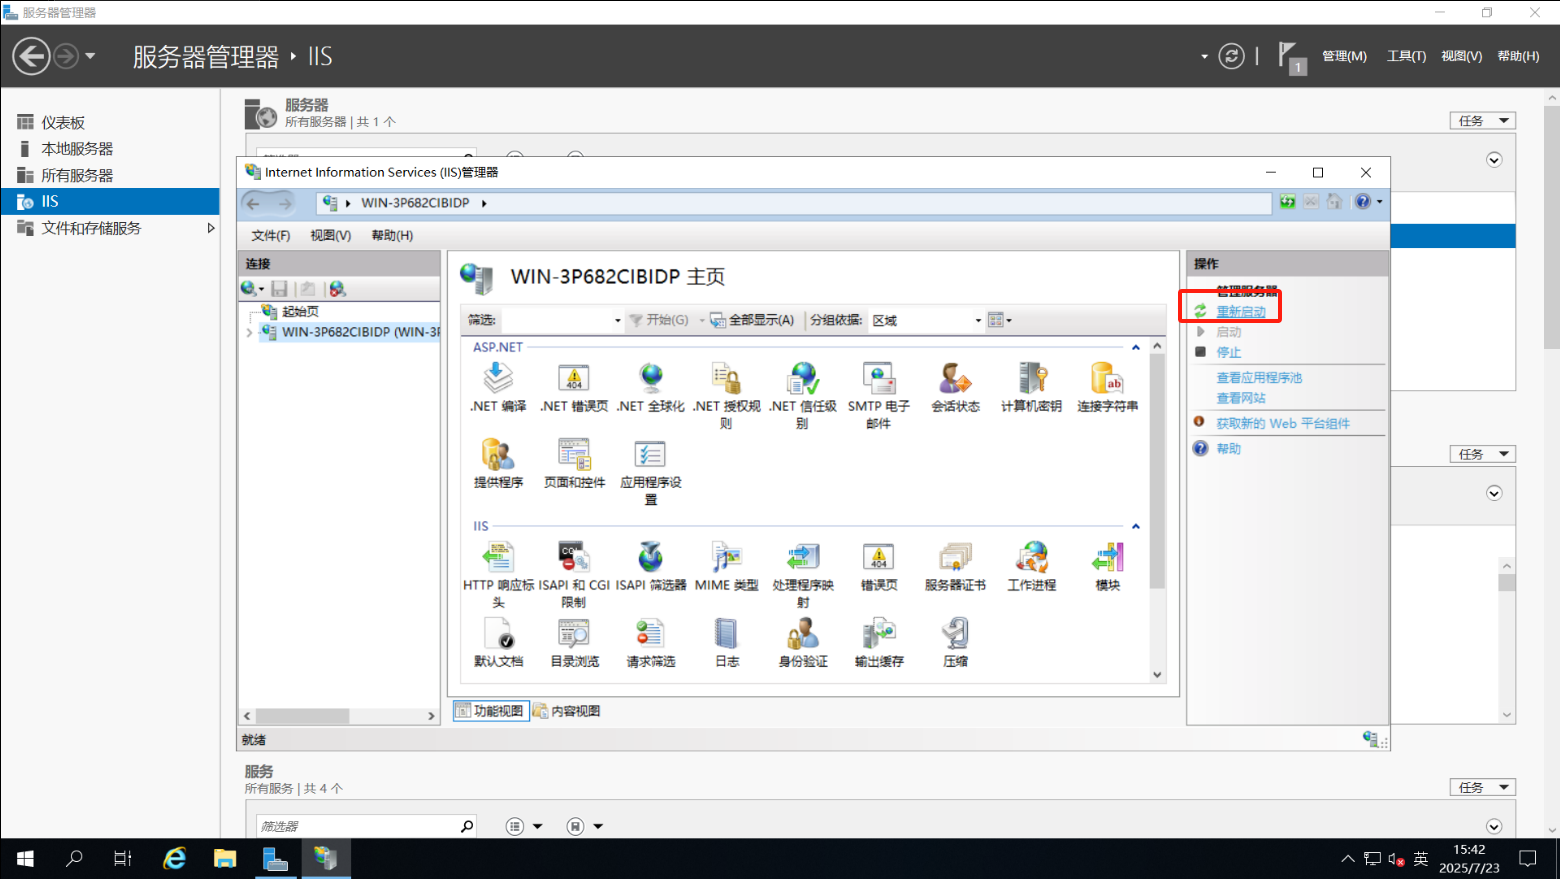
Task: Open File Explorer from the taskbar
Action: (225, 858)
